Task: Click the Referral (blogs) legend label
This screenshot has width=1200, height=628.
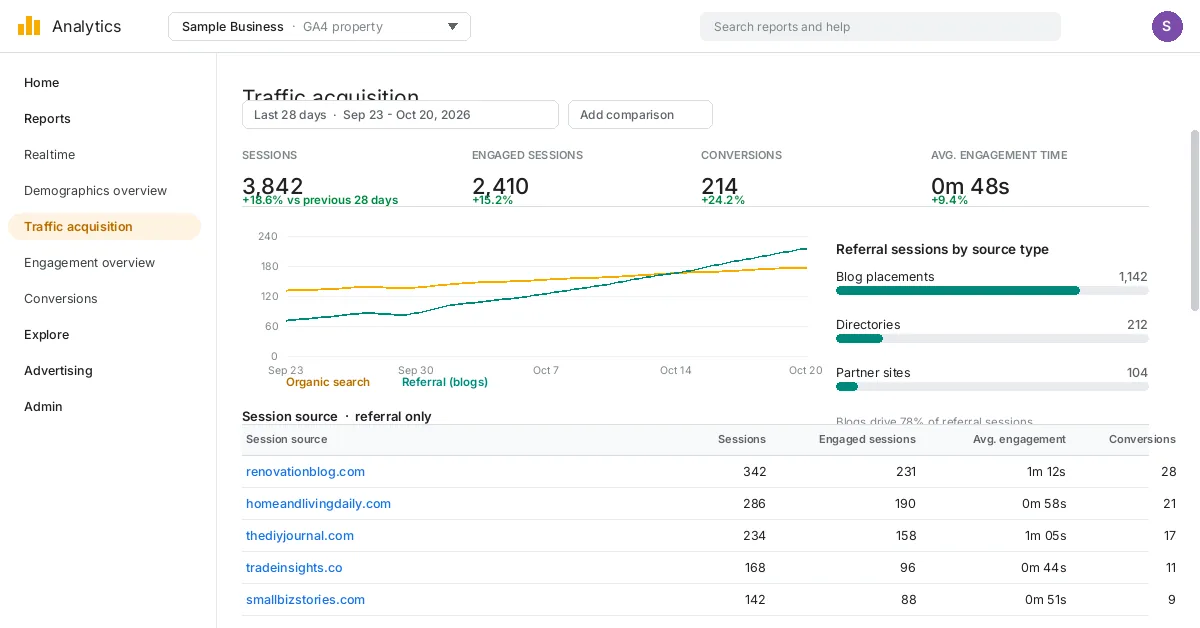Action: coord(445,382)
